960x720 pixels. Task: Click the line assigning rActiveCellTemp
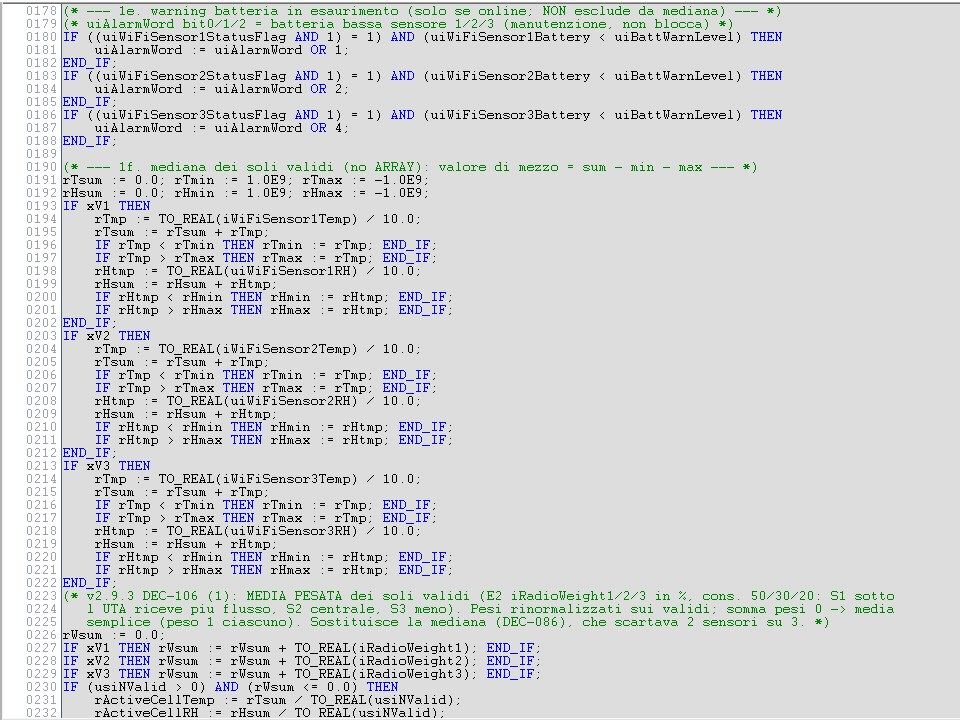click(278, 700)
